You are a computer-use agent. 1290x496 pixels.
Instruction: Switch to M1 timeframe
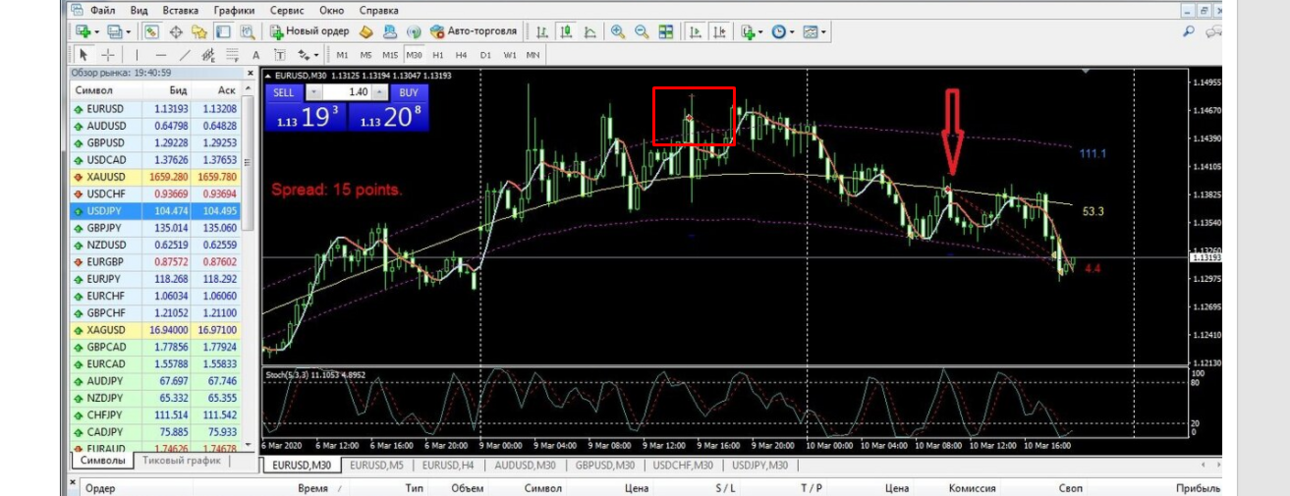pyautogui.click(x=342, y=55)
